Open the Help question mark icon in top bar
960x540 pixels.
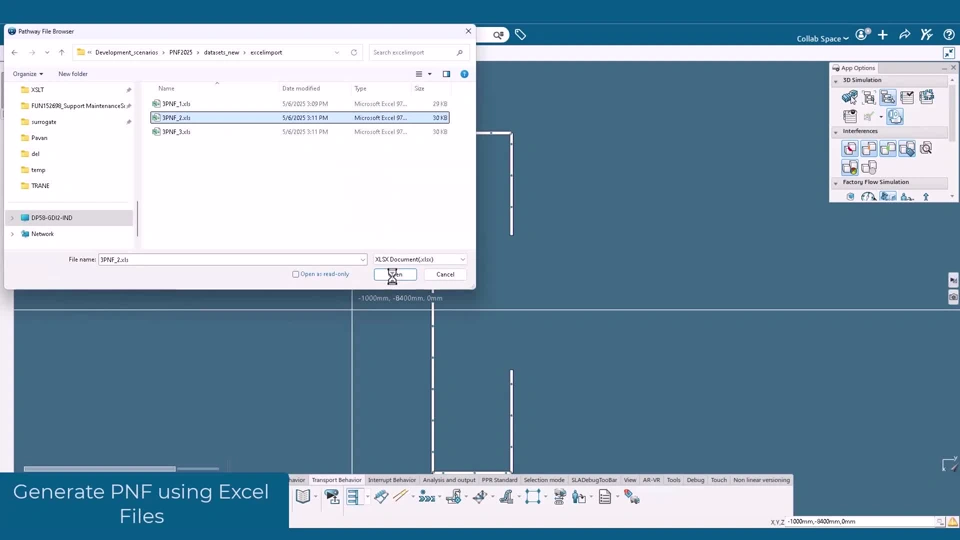click(949, 35)
